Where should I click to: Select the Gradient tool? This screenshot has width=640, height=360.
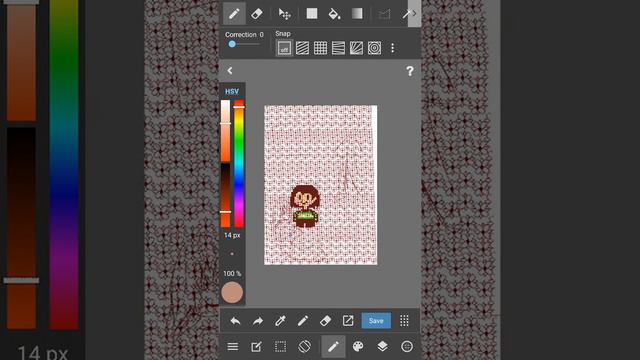(x=357, y=13)
